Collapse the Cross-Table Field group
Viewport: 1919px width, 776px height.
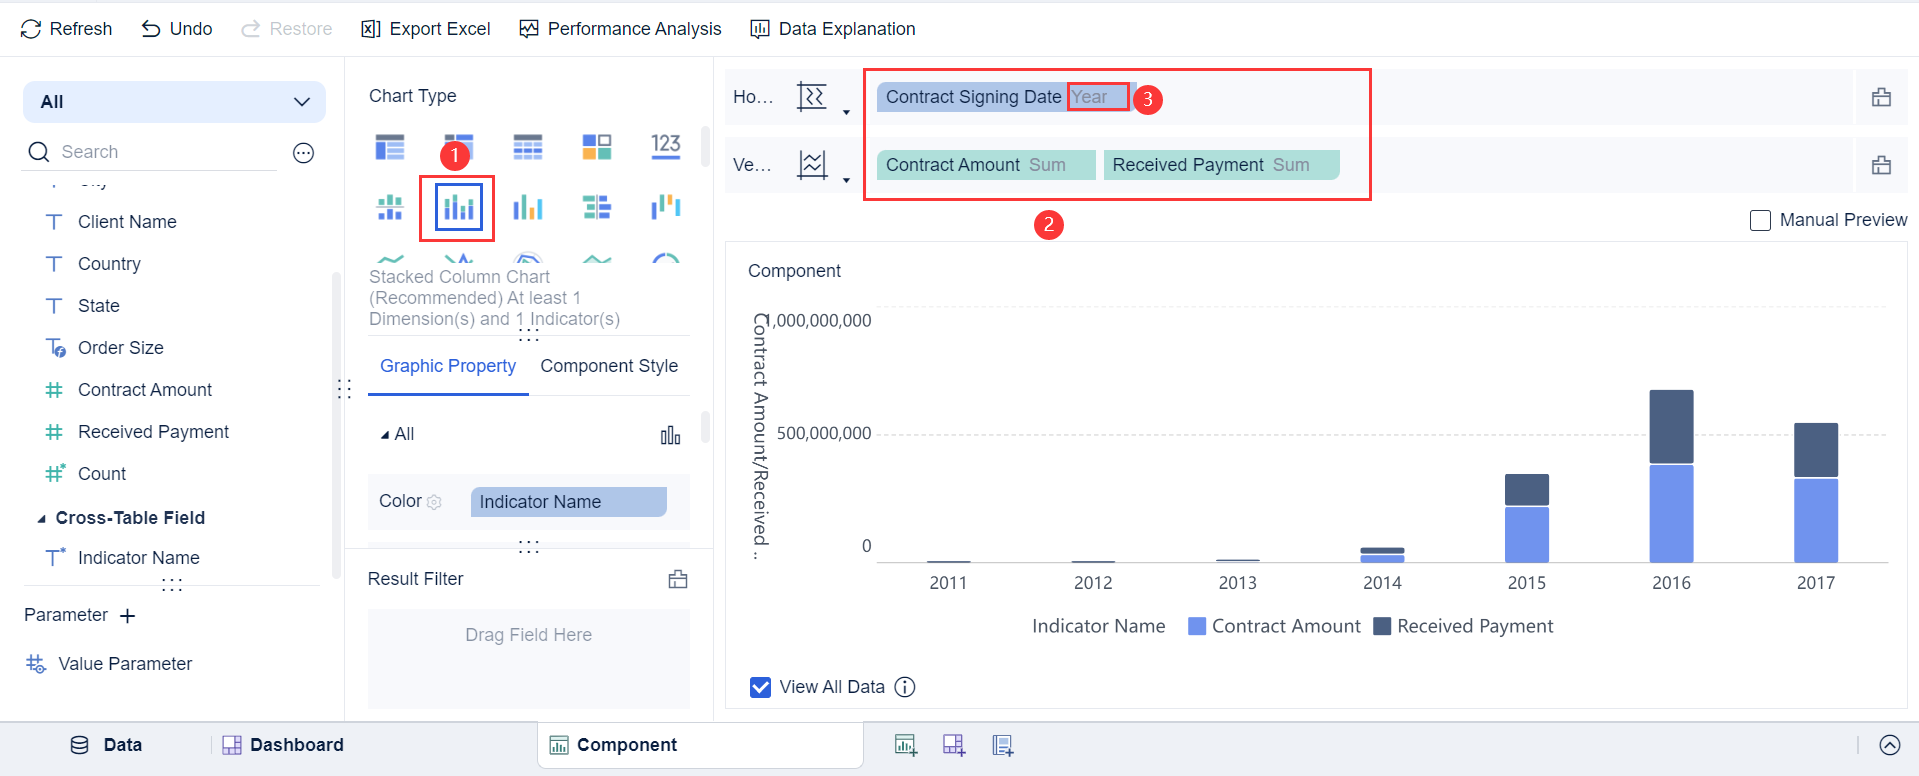click(42, 518)
